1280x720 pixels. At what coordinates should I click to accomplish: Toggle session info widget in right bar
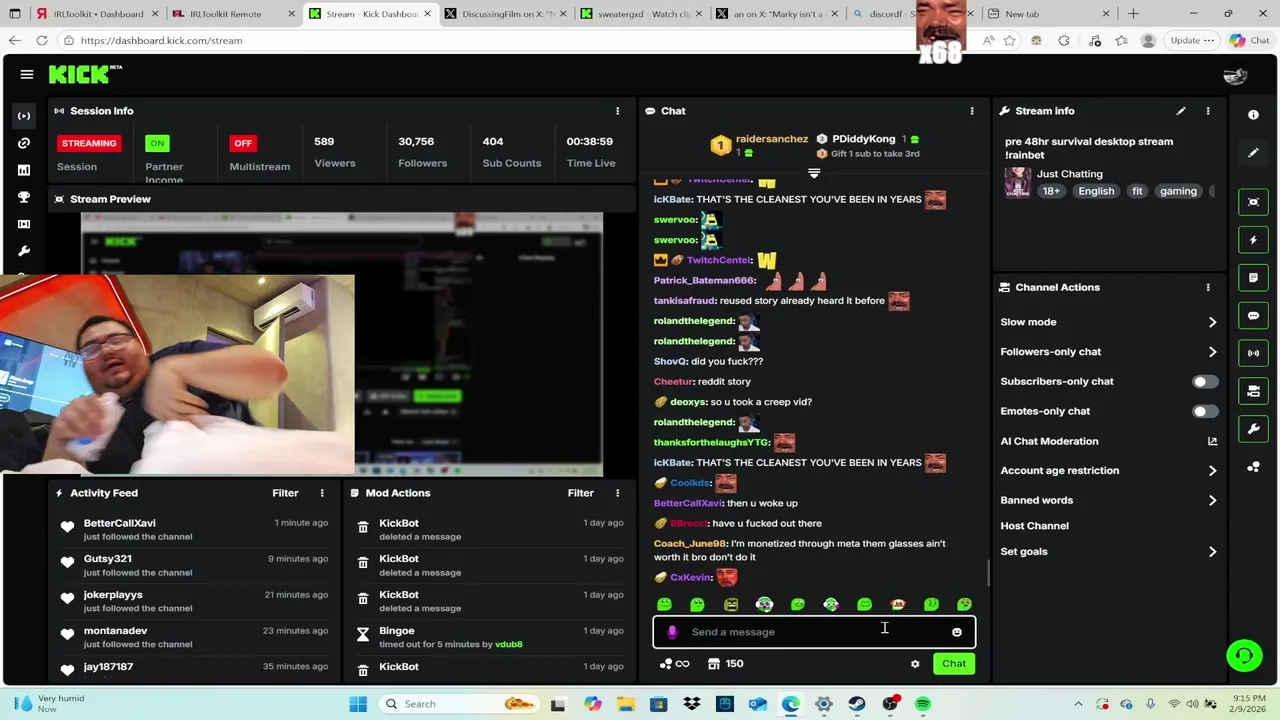[1253, 353]
